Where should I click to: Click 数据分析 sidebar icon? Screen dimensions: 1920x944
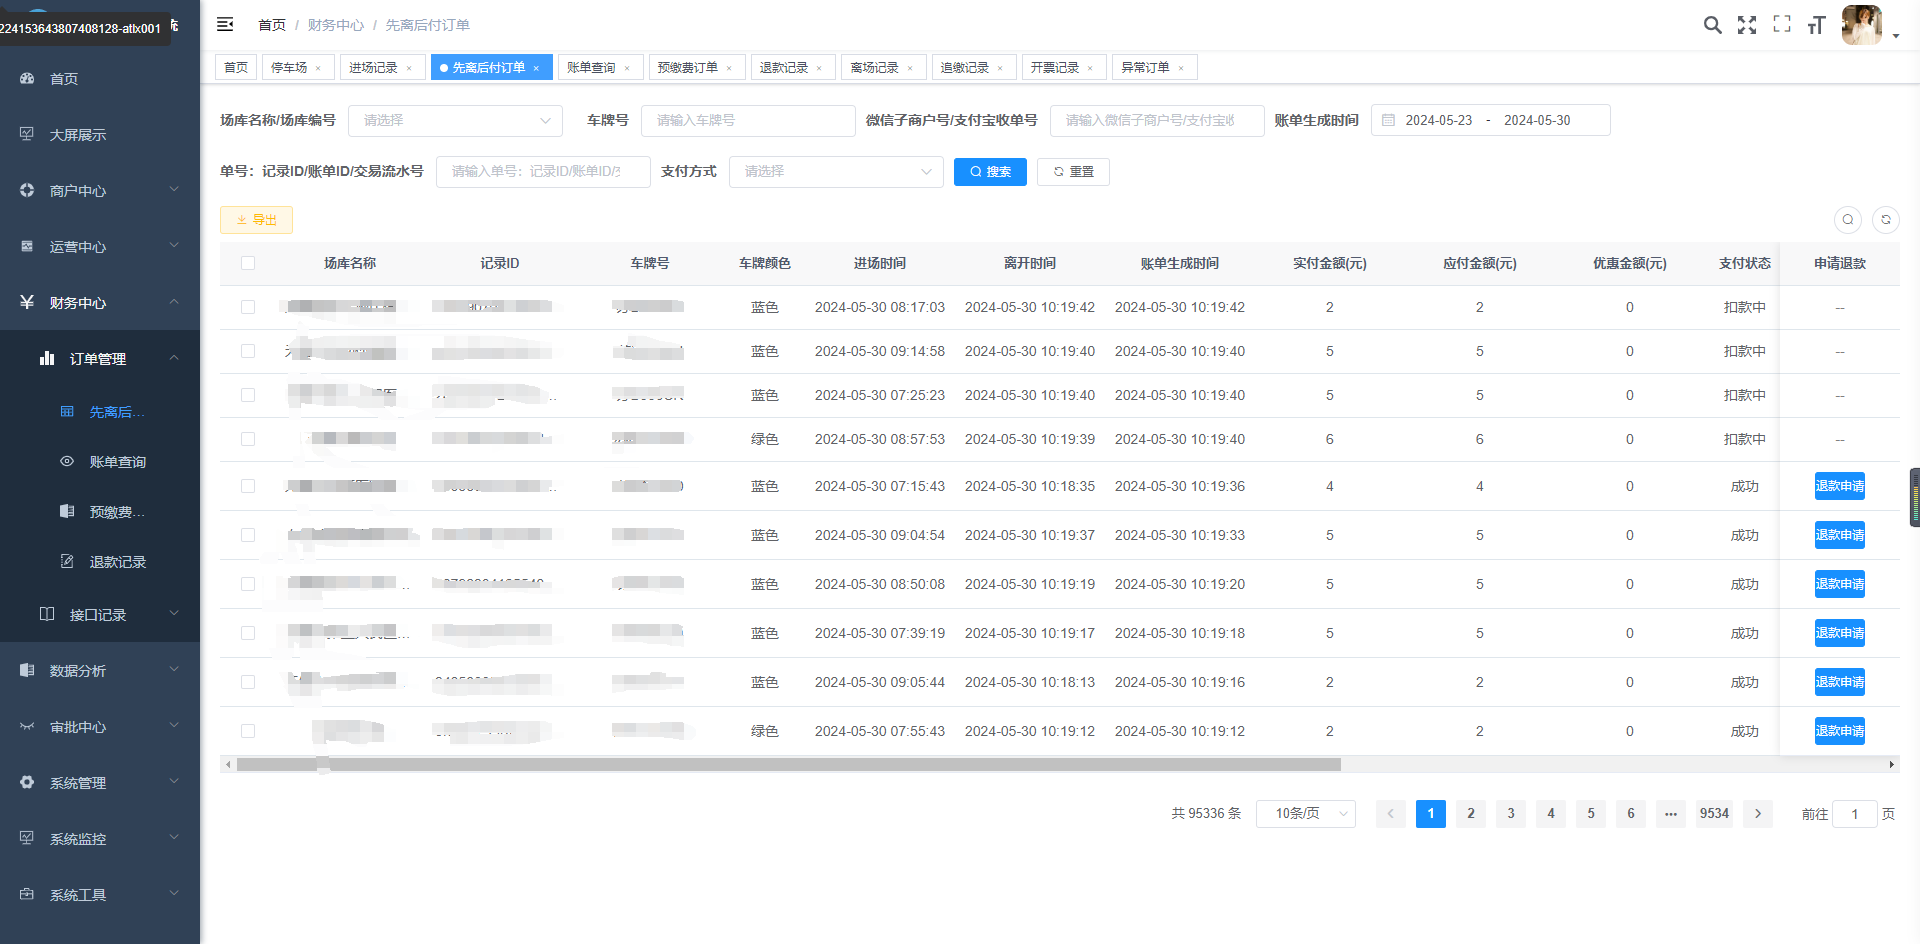tap(27, 670)
